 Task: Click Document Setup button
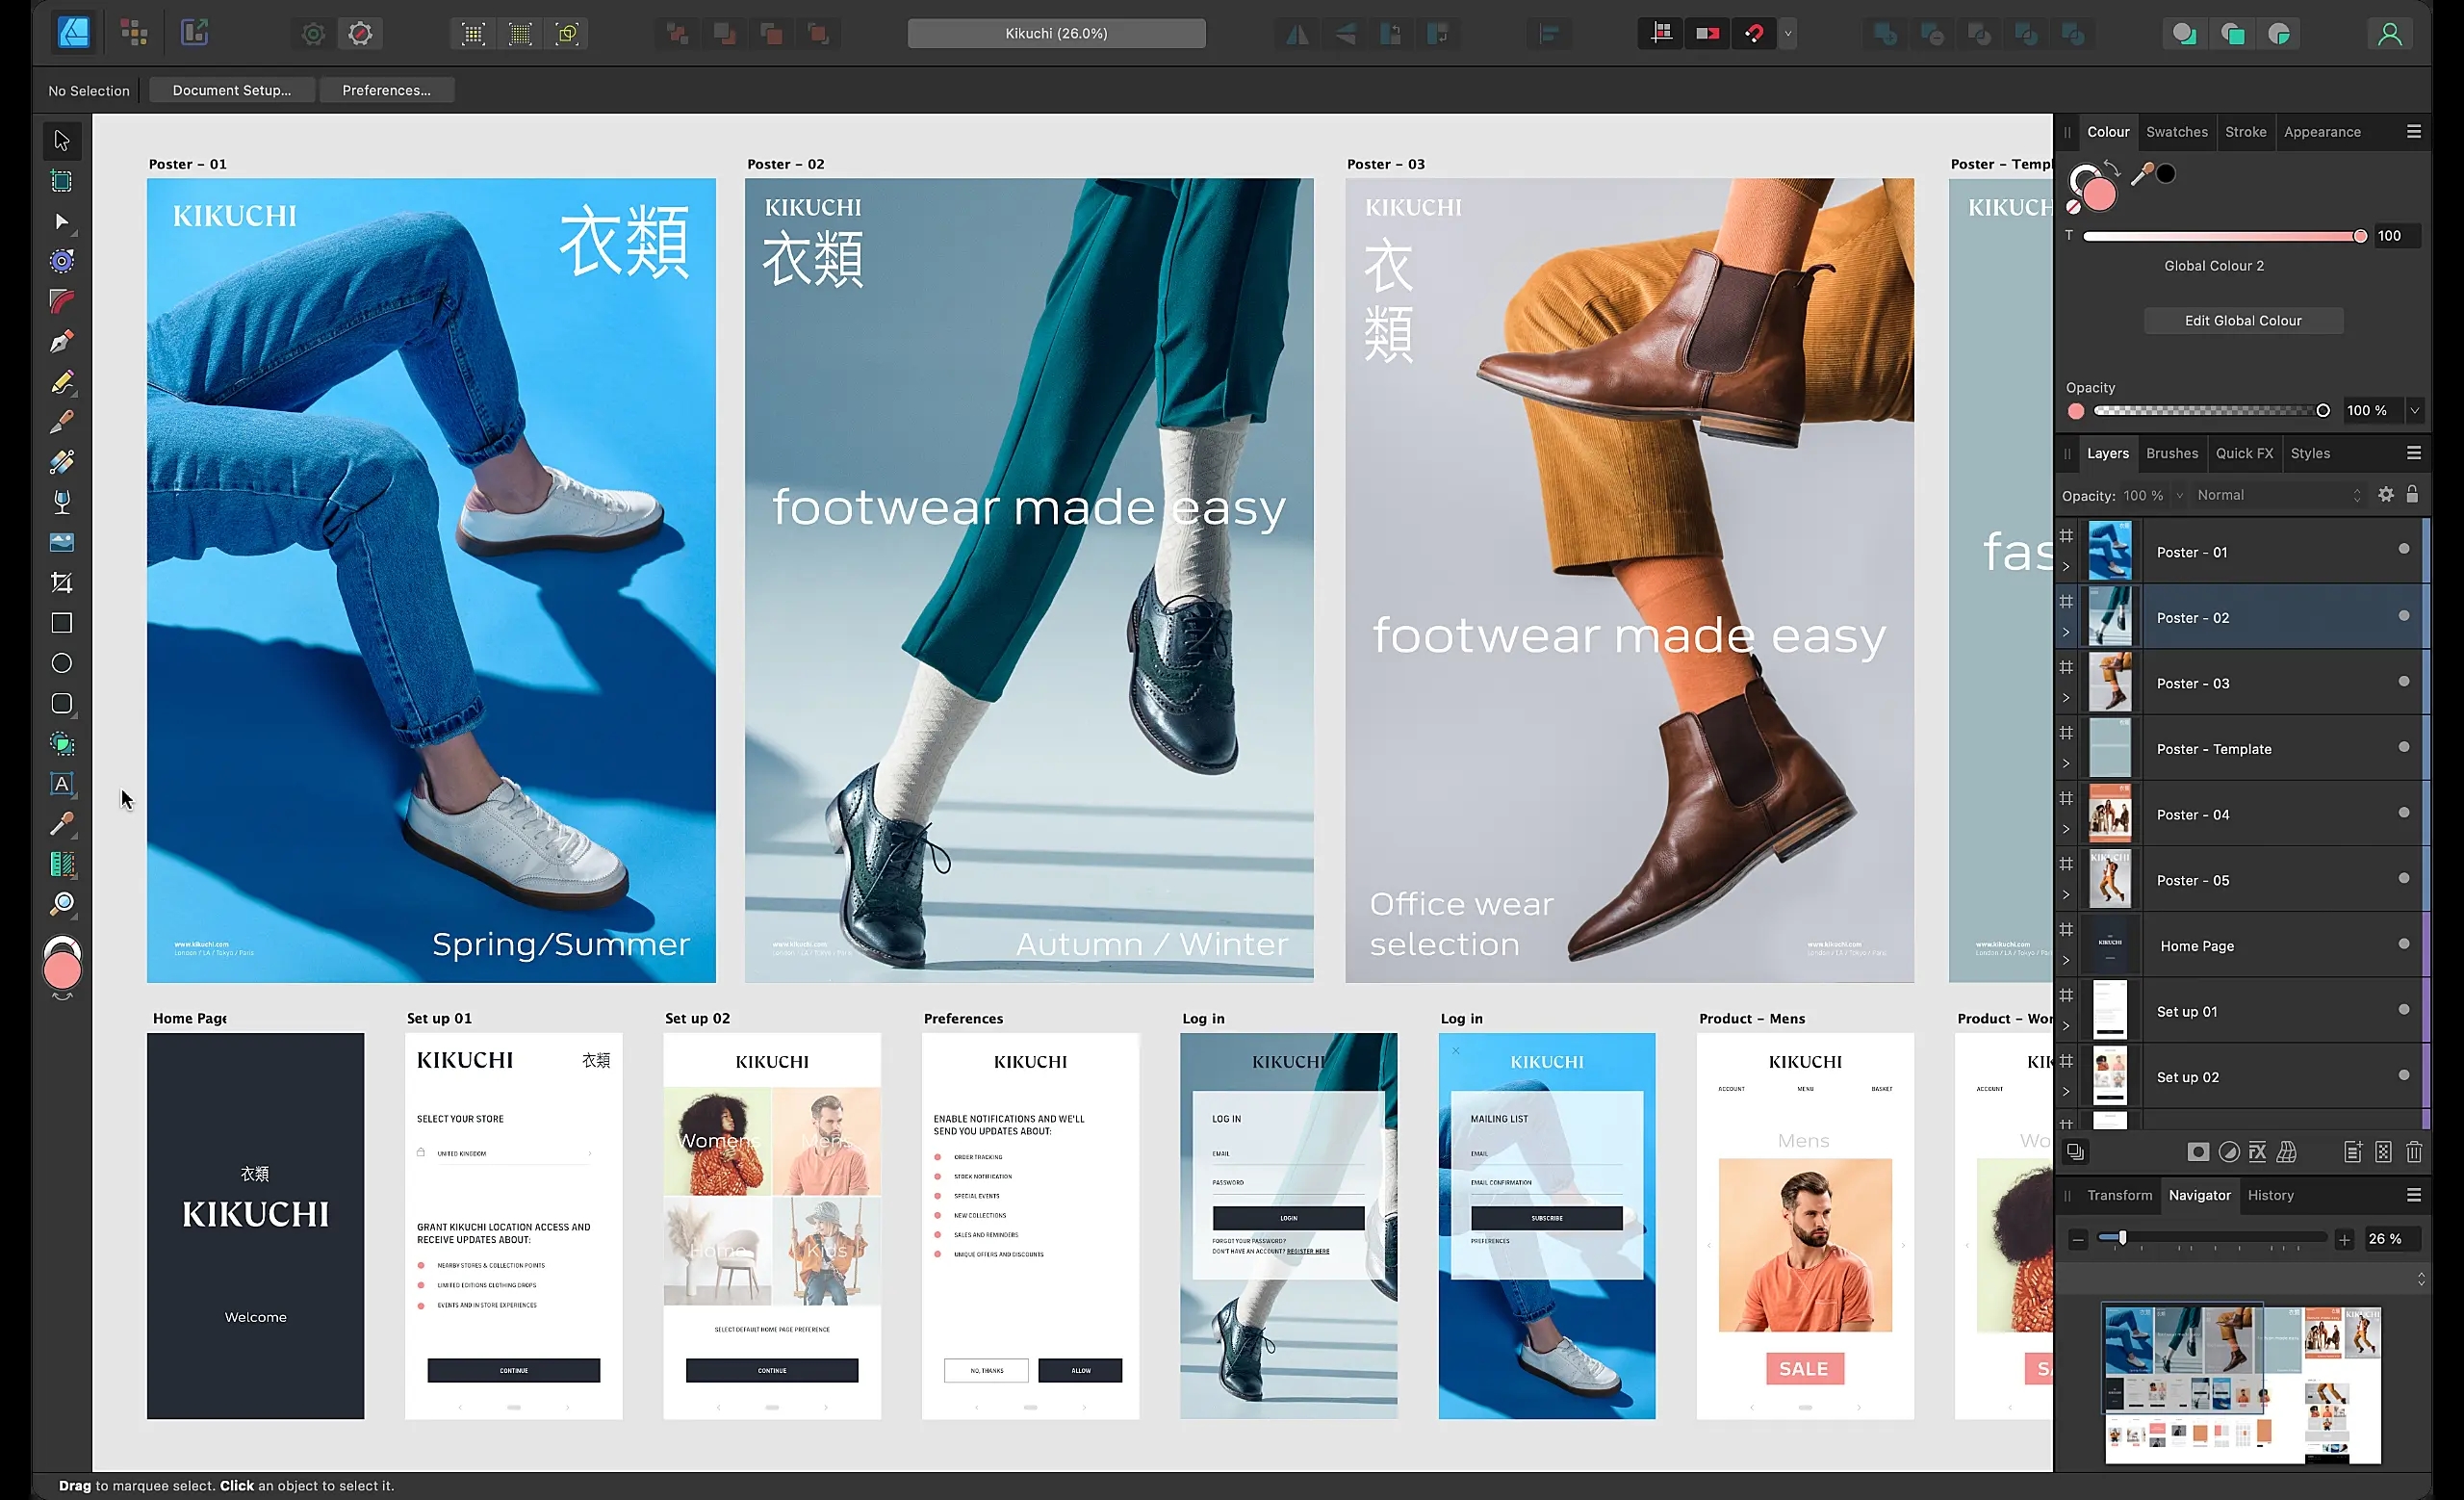click(x=236, y=90)
